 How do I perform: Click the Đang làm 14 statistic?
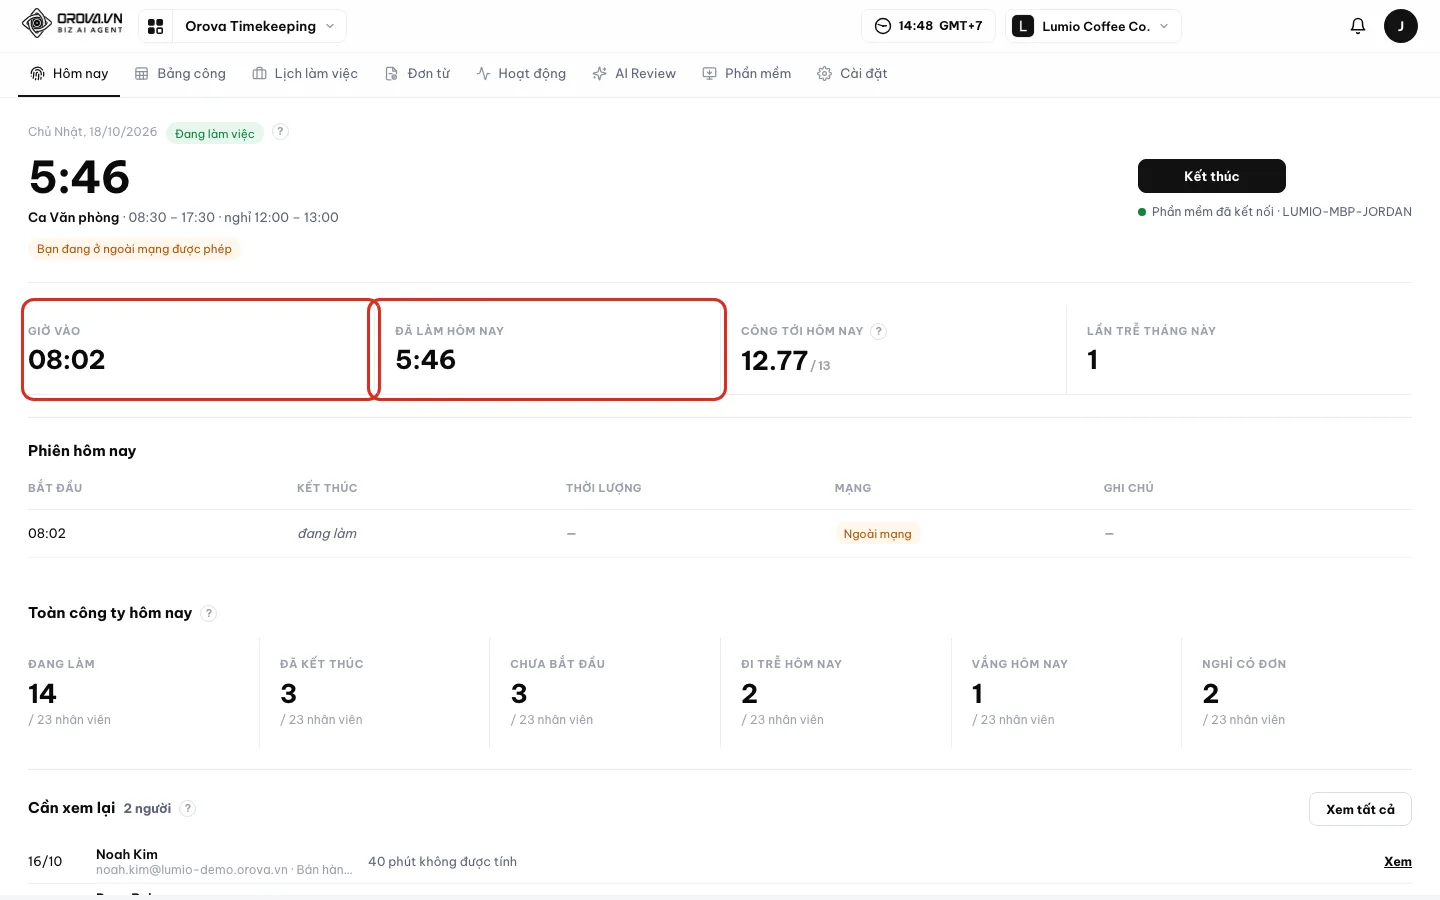coord(144,692)
